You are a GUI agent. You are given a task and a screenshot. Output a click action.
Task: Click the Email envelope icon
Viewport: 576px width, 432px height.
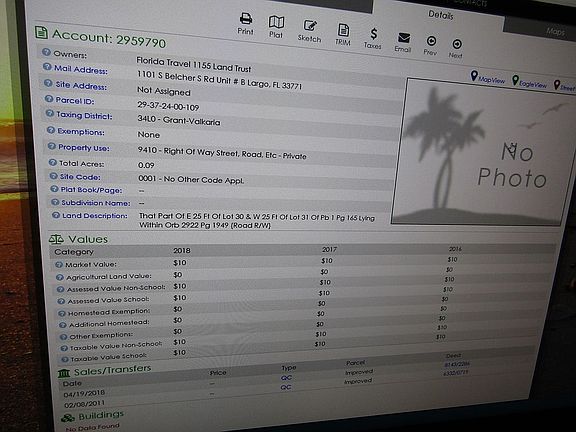click(x=404, y=37)
